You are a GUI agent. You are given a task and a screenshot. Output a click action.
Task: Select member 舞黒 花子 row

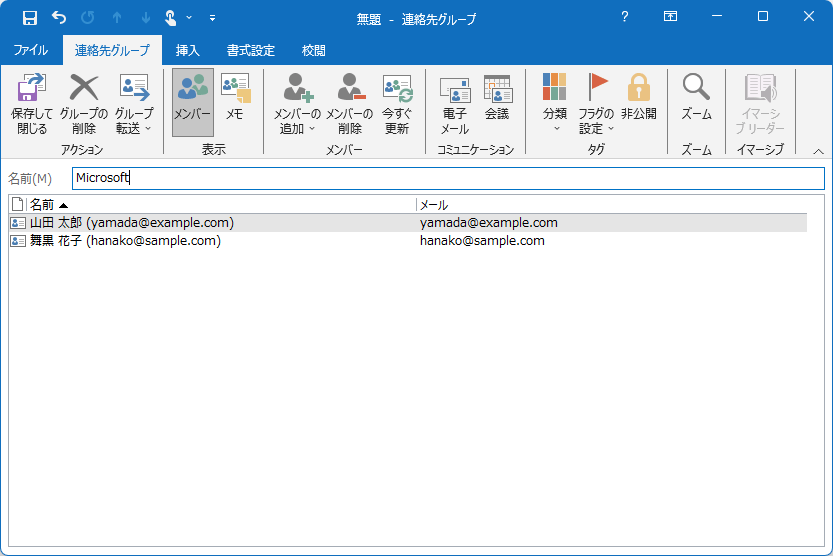point(408,241)
